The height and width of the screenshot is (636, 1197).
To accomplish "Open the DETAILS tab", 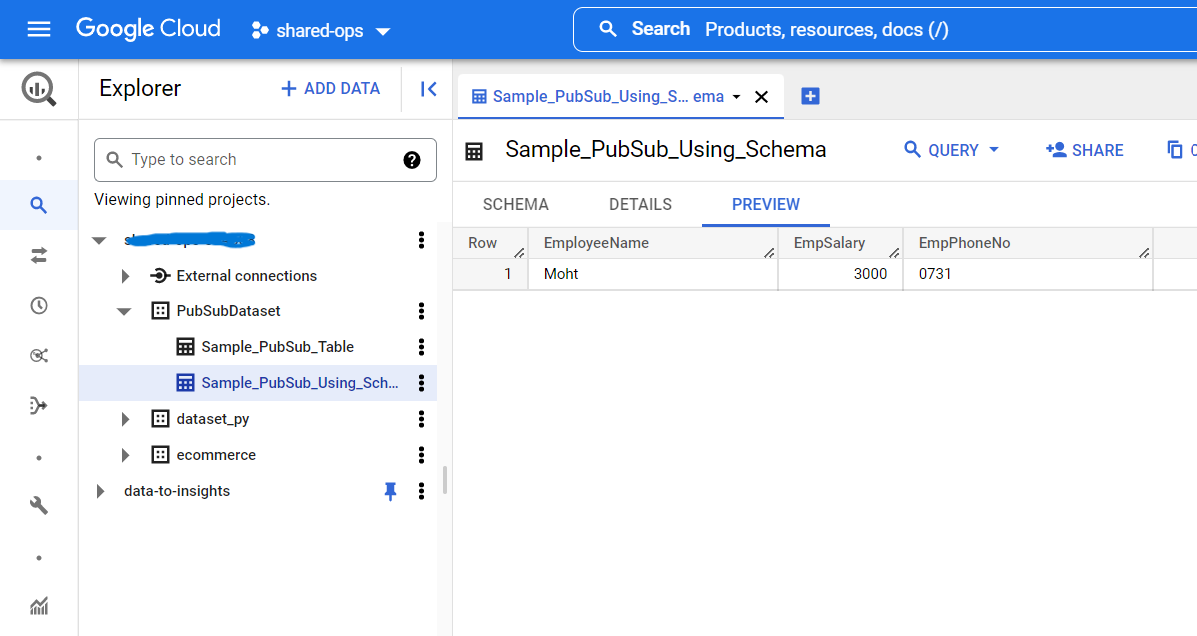I will tap(639, 204).
